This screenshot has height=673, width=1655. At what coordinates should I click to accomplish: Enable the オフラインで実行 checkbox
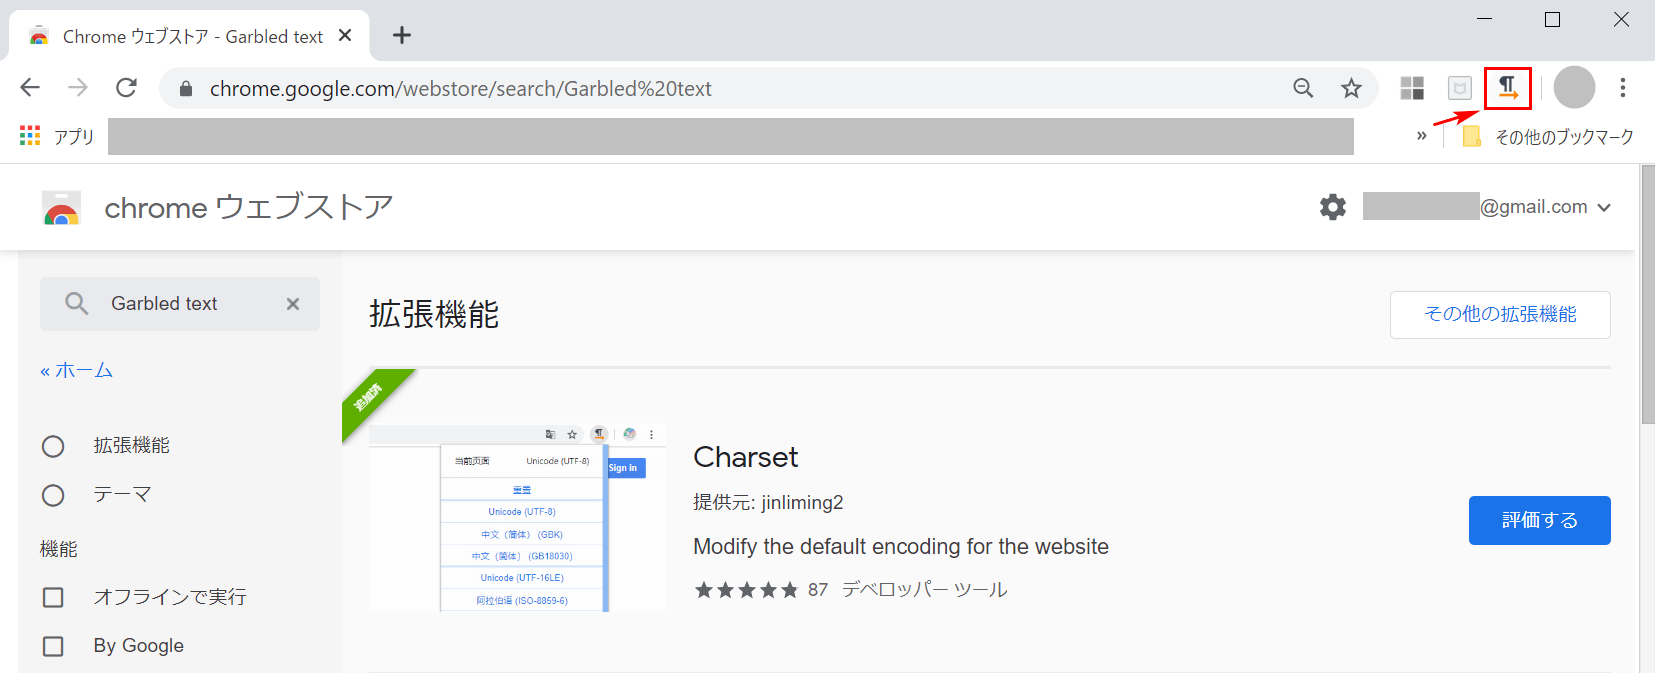[53, 597]
